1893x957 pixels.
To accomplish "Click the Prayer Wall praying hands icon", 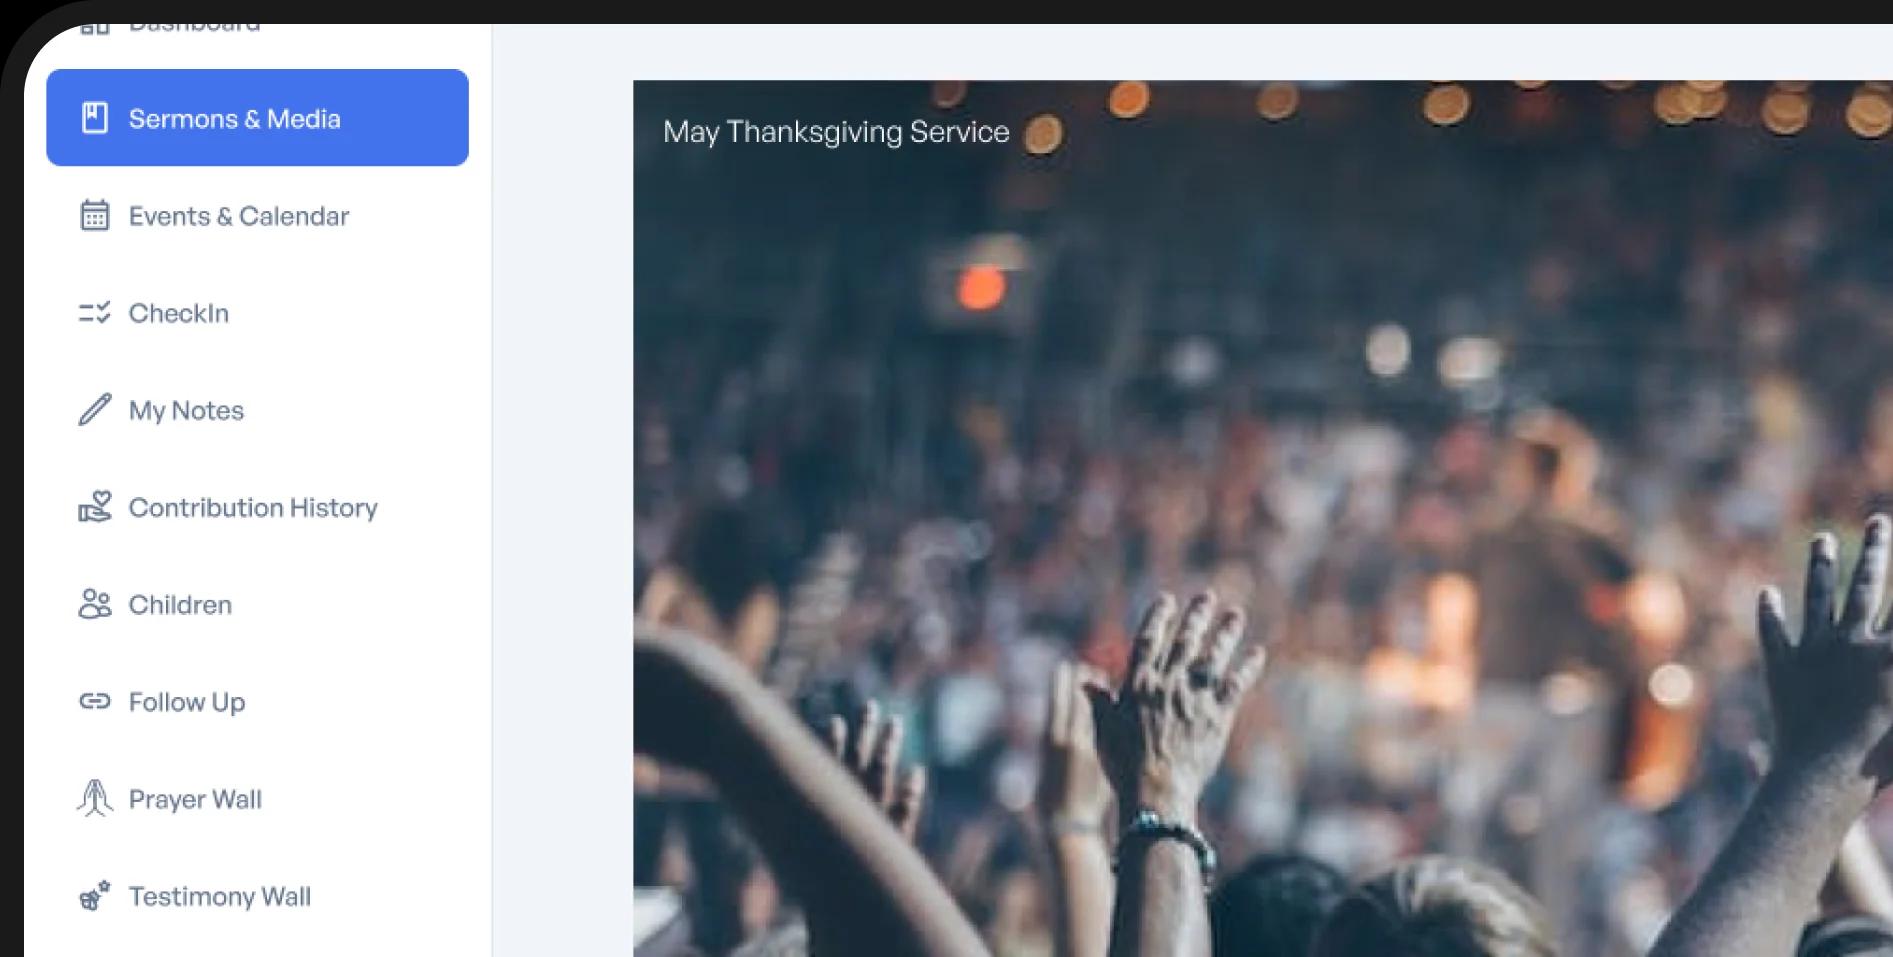I will [95, 798].
